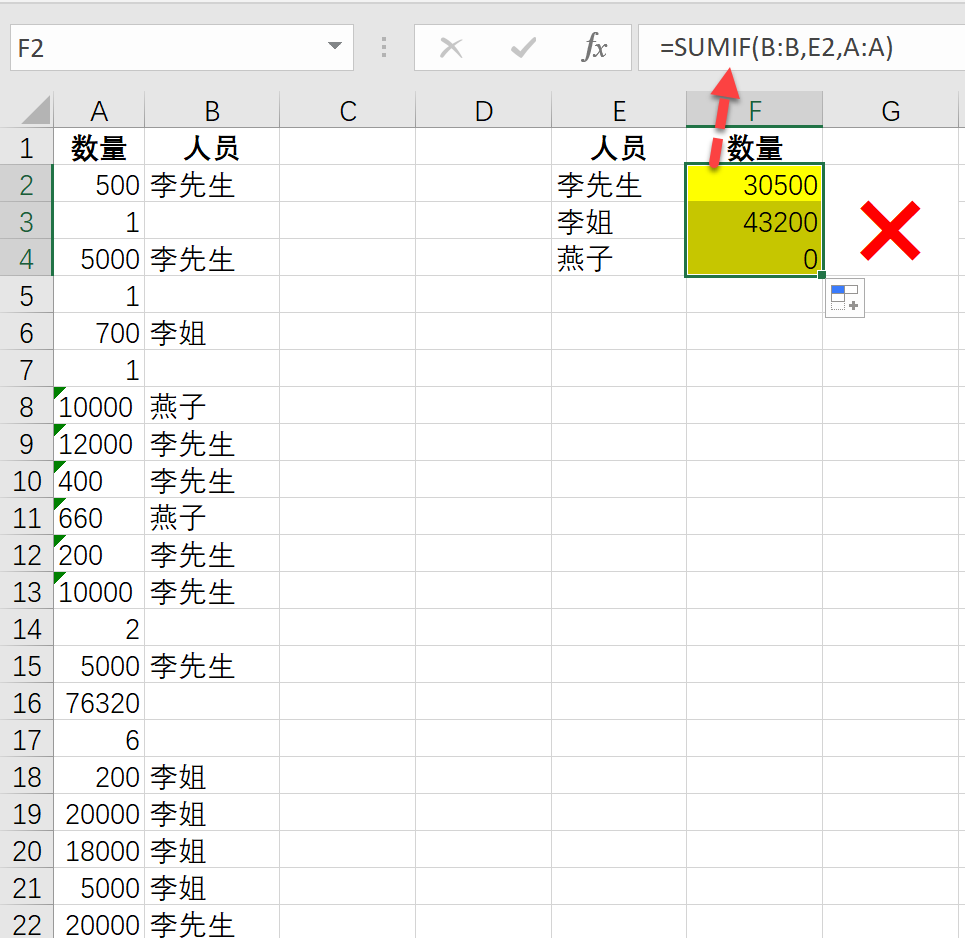Image resolution: width=965 pixels, height=938 pixels.
Task: Select row 22 header
Action: click(x=26, y=923)
